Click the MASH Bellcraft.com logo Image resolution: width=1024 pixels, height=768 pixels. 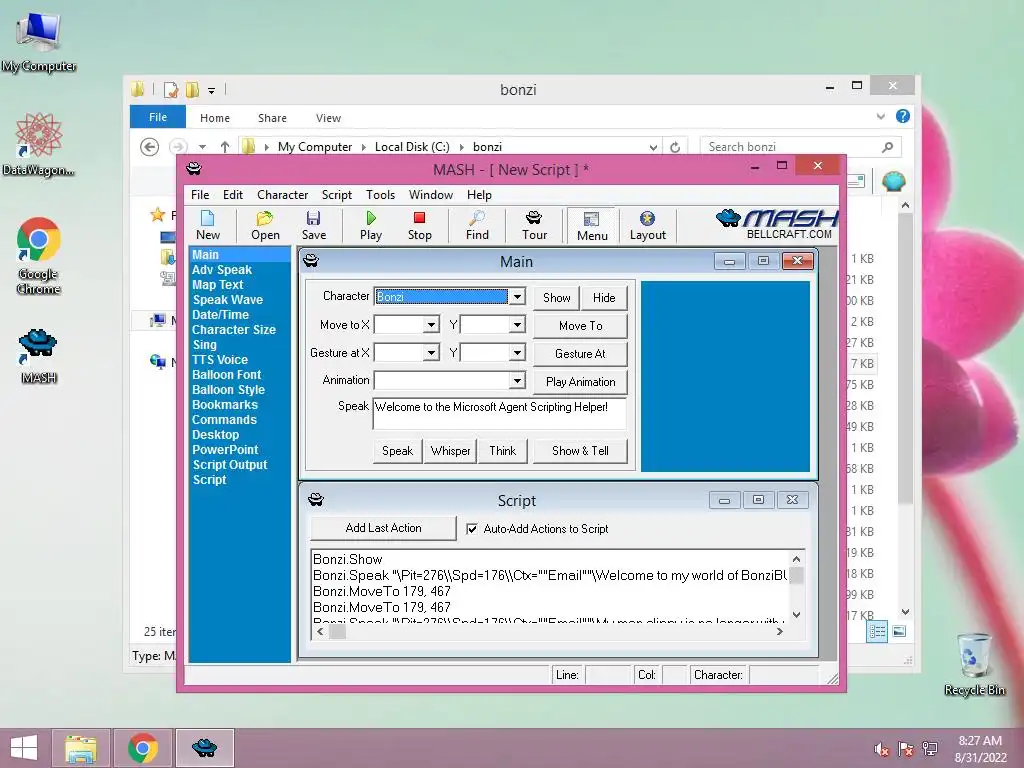tap(776, 224)
